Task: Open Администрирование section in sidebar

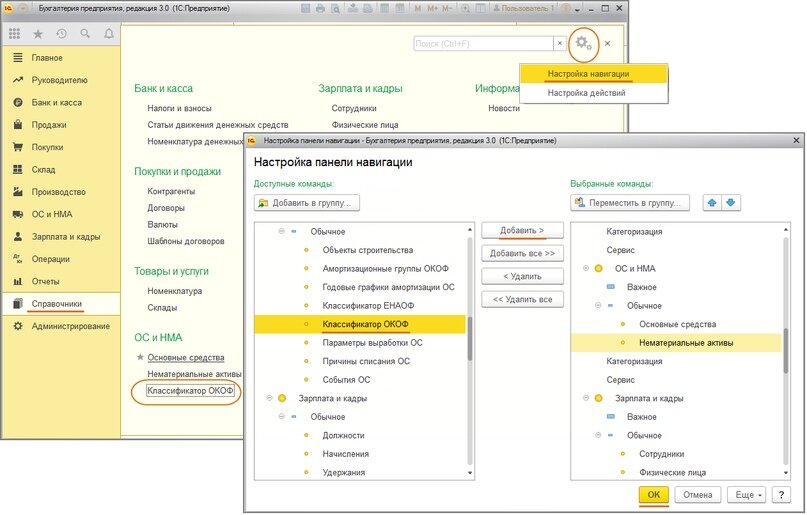Action: pos(61,326)
